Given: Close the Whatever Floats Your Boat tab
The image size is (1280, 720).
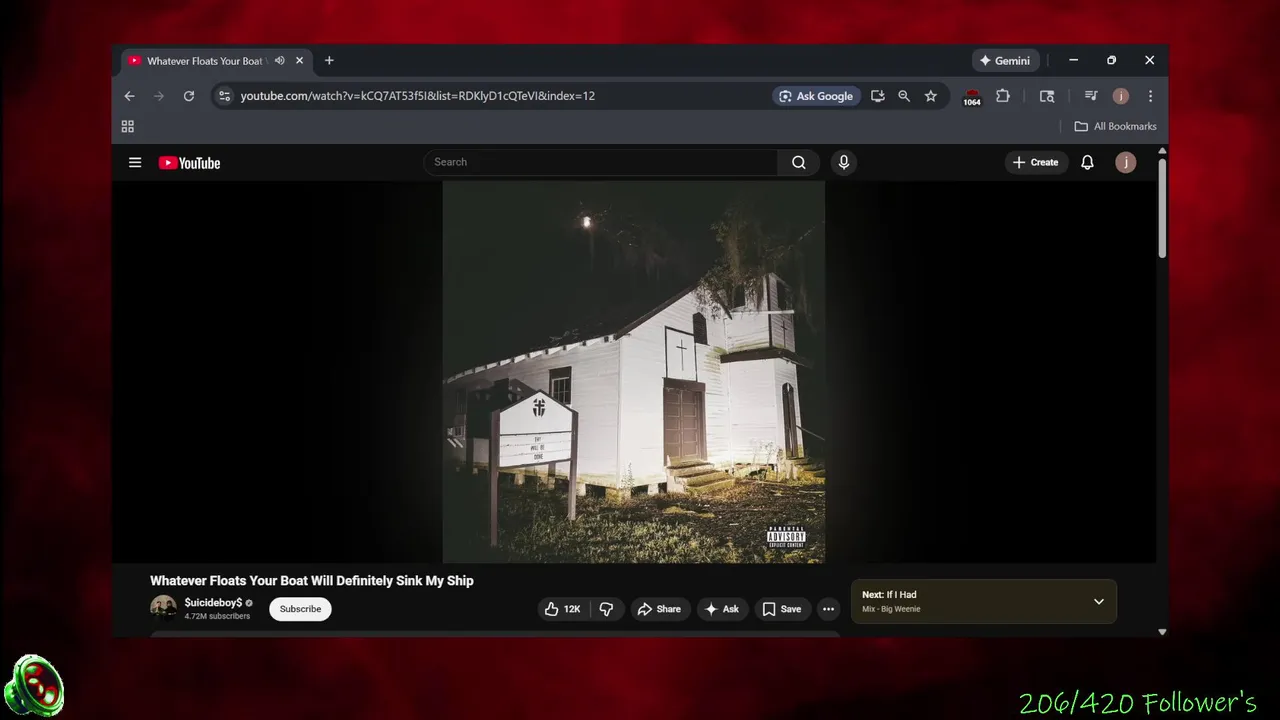Looking at the screenshot, I should (x=299, y=60).
